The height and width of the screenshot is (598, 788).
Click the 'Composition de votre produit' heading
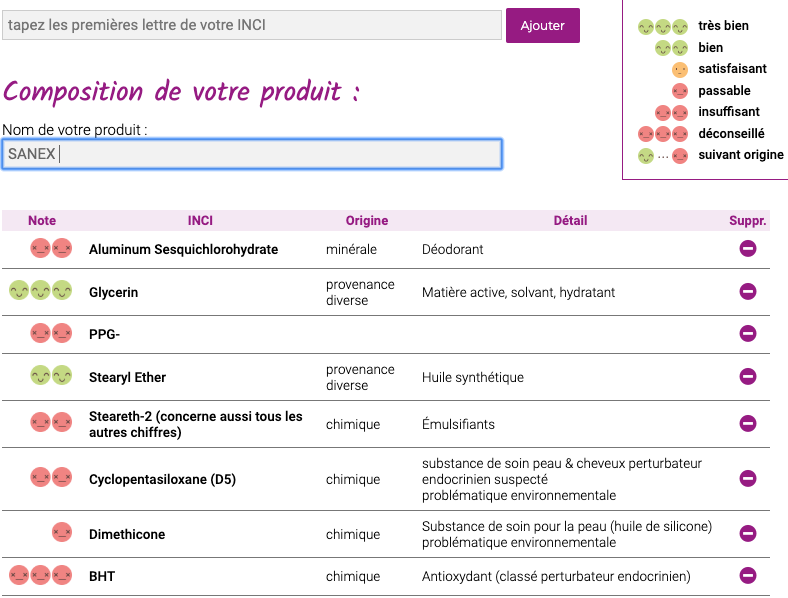181,92
